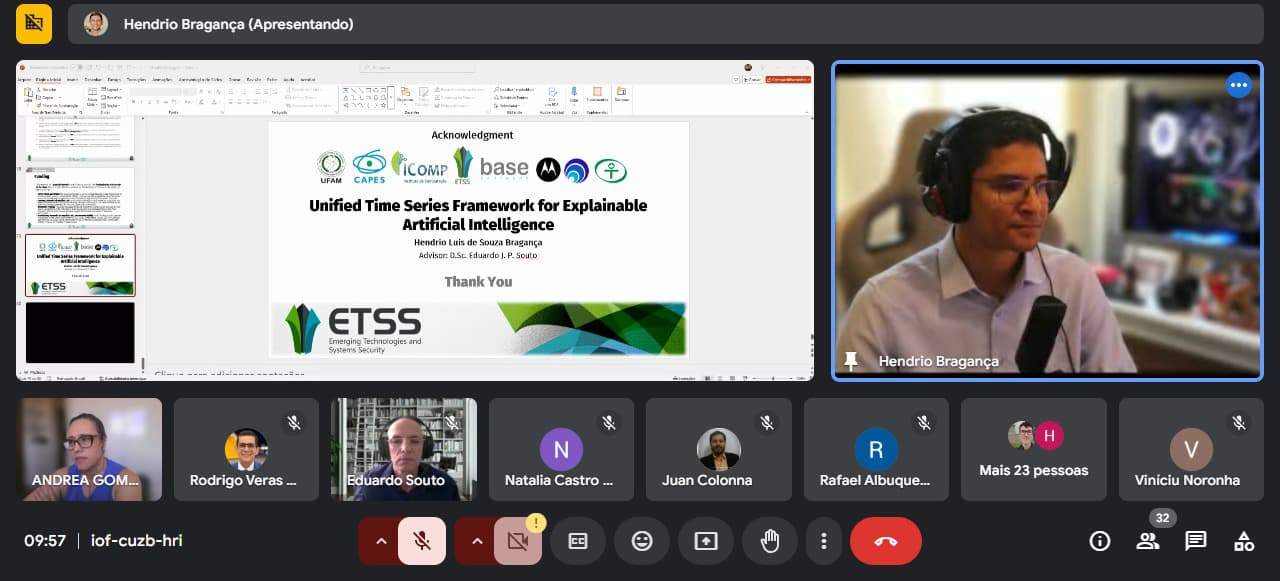Click the red leave call button
This screenshot has width=1280, height=581.
885,541
